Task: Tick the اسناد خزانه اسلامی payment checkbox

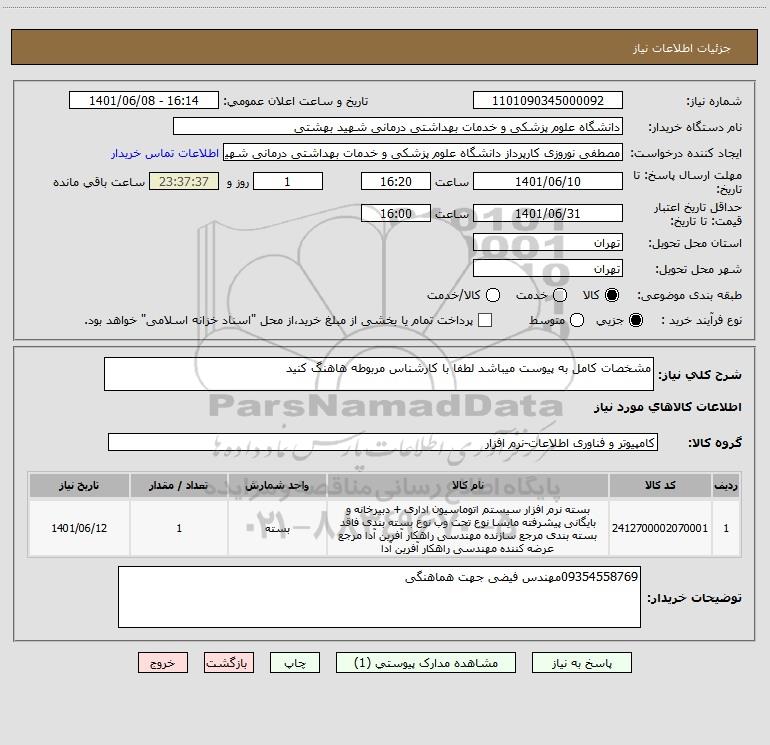Action: click(485, 320)
